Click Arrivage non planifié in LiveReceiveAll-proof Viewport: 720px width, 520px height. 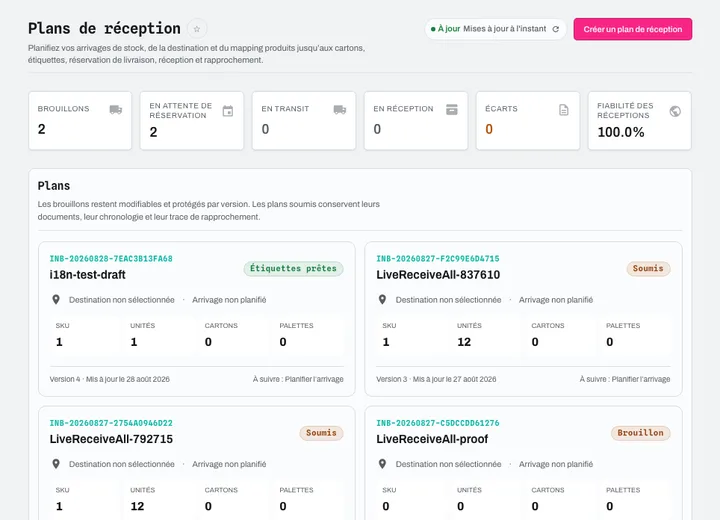[x=556, y=464]
